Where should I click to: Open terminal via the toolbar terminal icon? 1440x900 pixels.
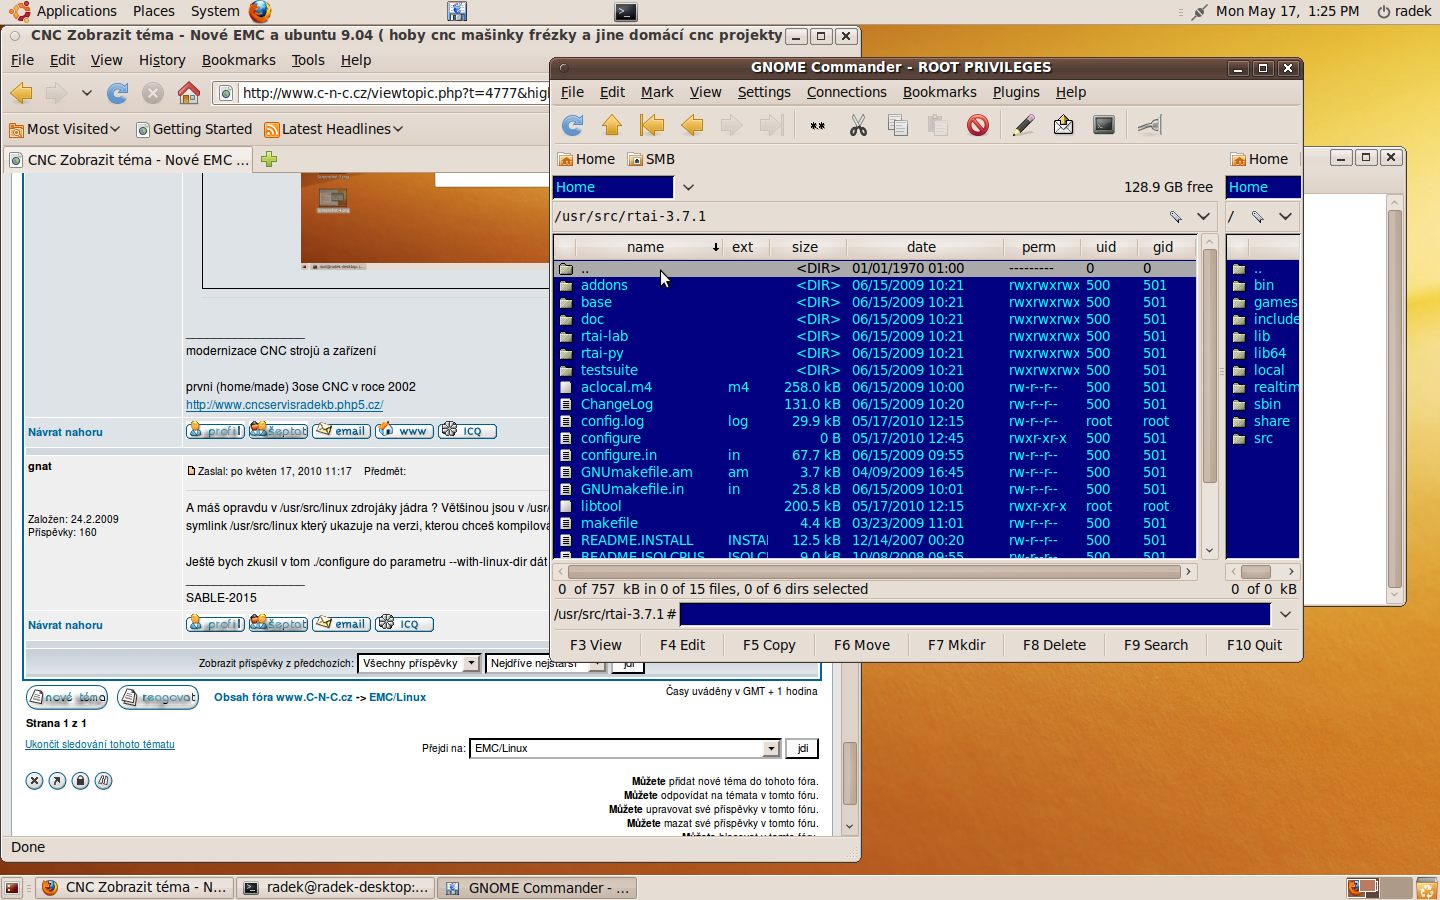pos(1103,125)
